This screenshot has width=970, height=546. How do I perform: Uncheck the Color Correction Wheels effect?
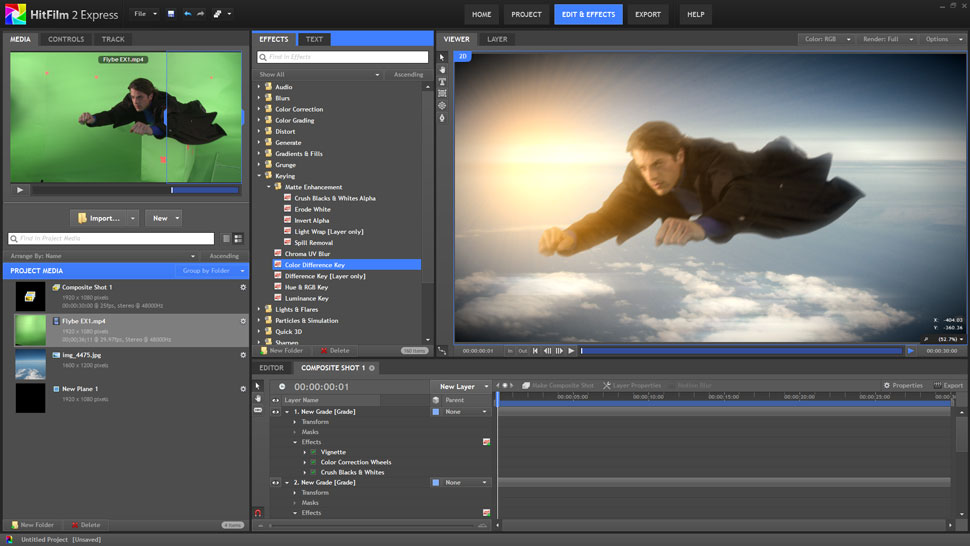(313, 462)
